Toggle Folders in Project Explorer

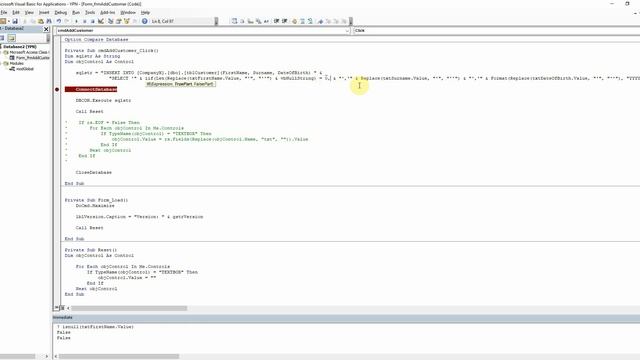click(11, 38)
